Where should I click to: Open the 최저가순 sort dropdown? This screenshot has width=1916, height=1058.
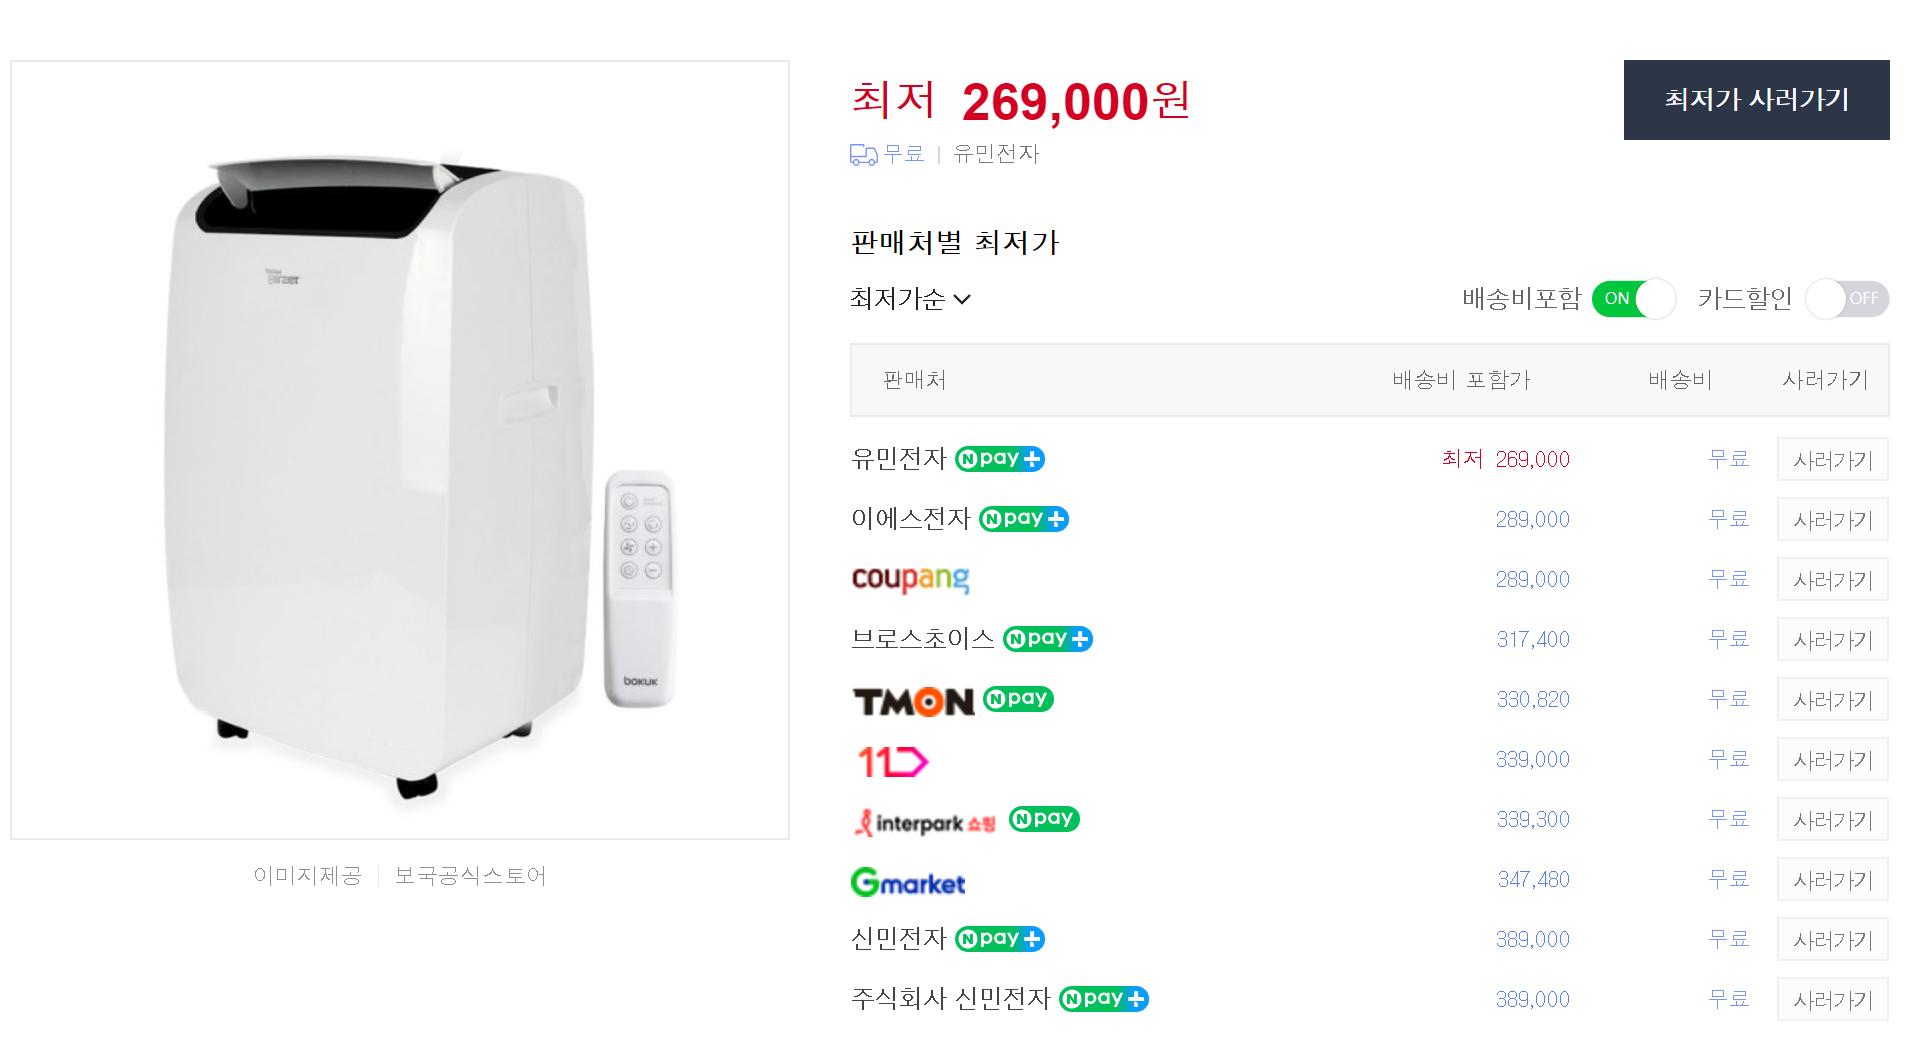coord(910,299)
